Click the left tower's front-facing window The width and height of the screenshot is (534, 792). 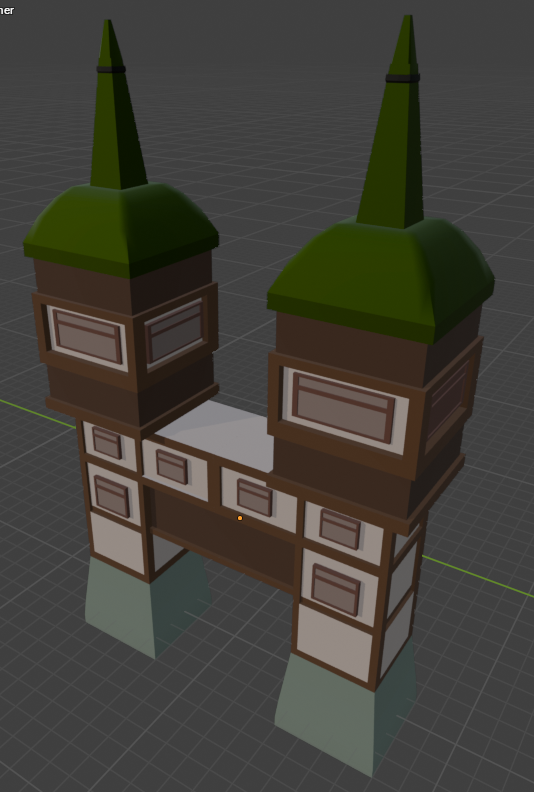click(87, 337)
